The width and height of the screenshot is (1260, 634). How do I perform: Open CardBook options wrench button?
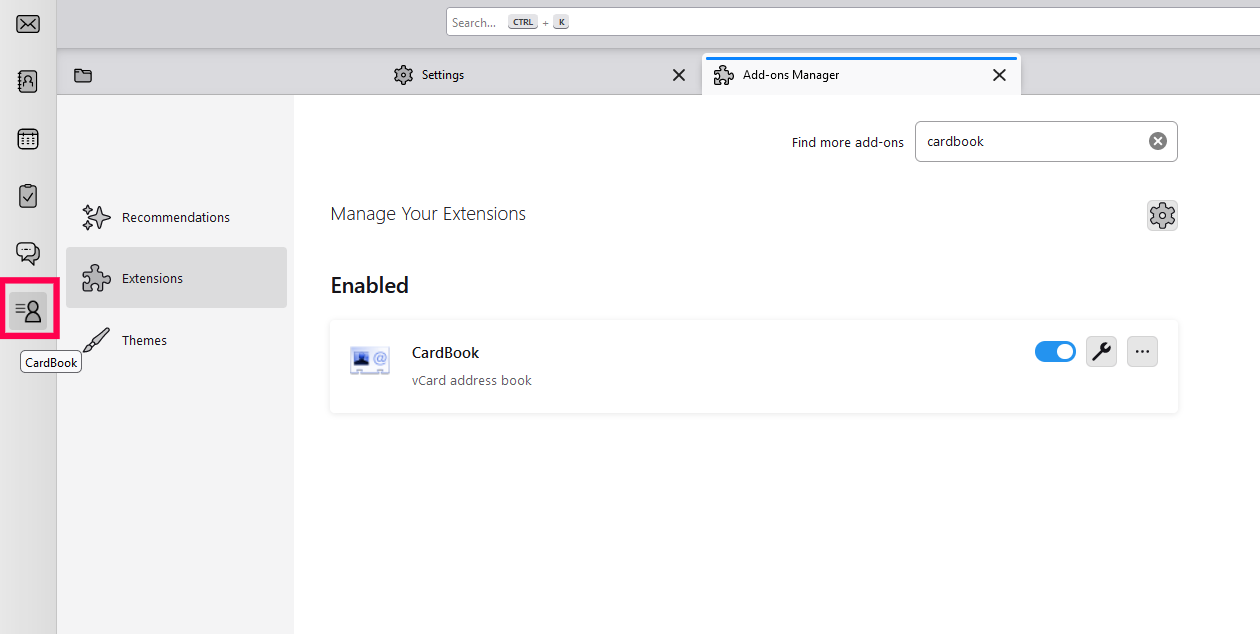1101,351
